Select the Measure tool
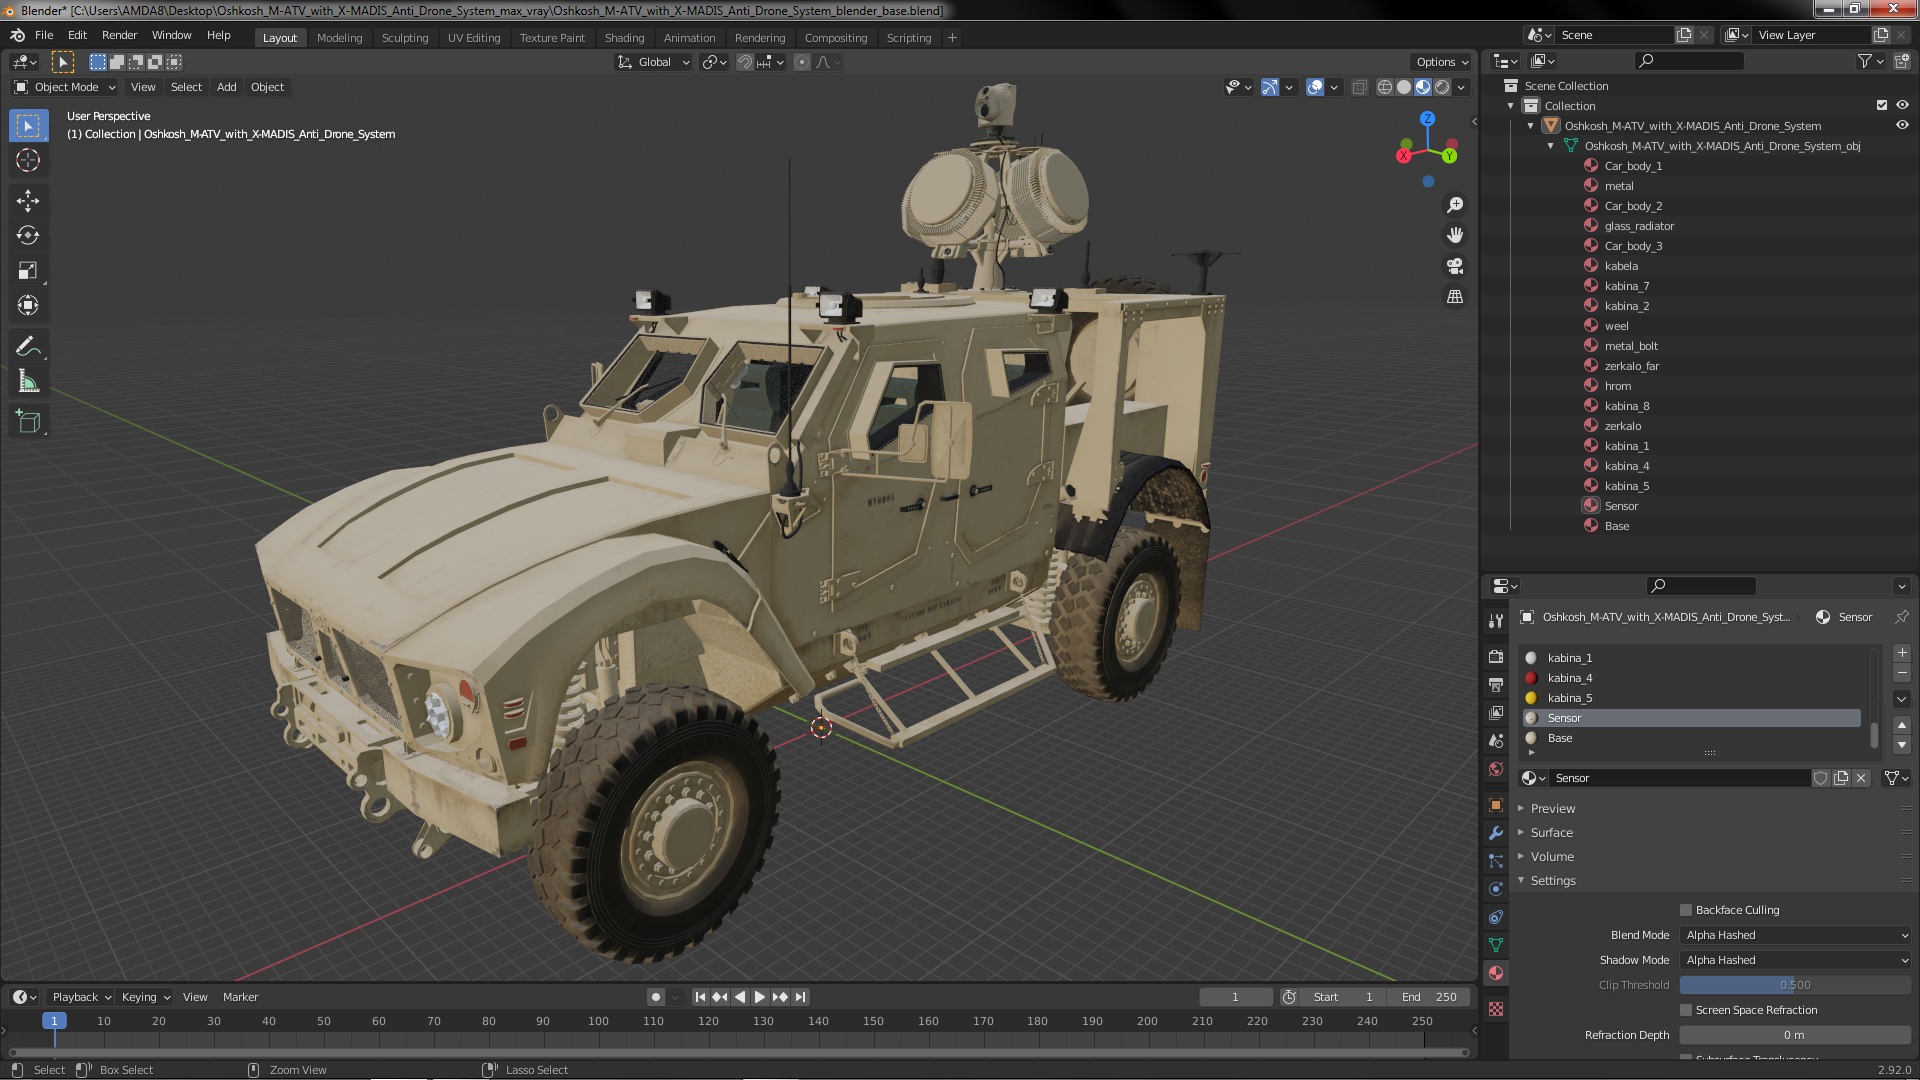 28,382
